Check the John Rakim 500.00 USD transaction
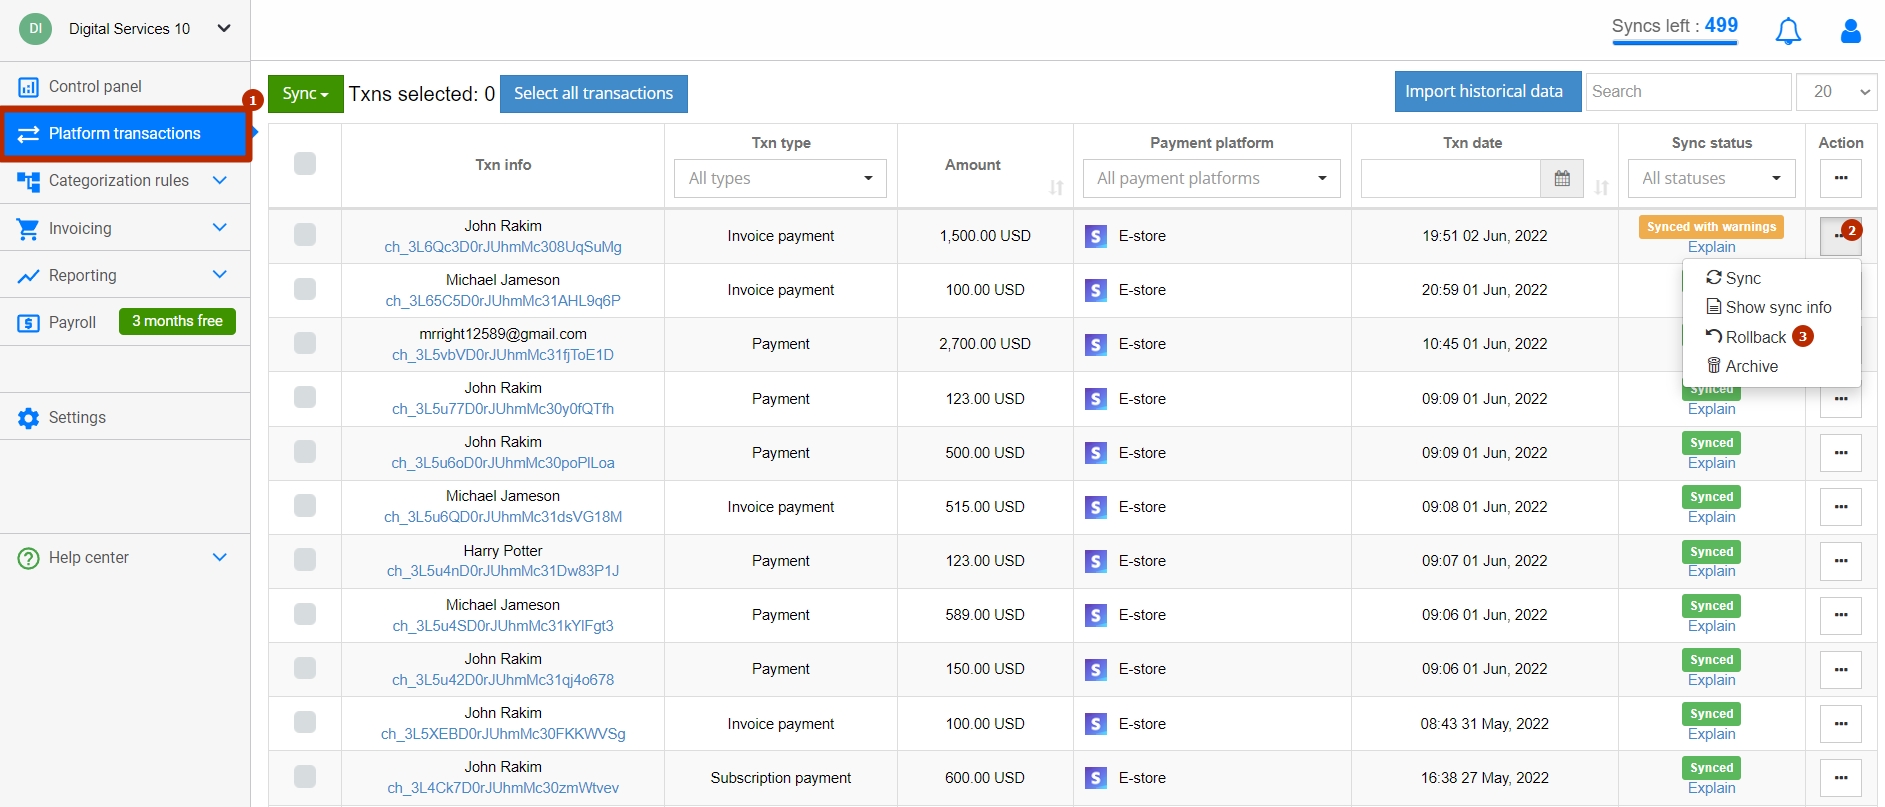The width and height of the screenshot is (1885, 807). pos(305,452)
